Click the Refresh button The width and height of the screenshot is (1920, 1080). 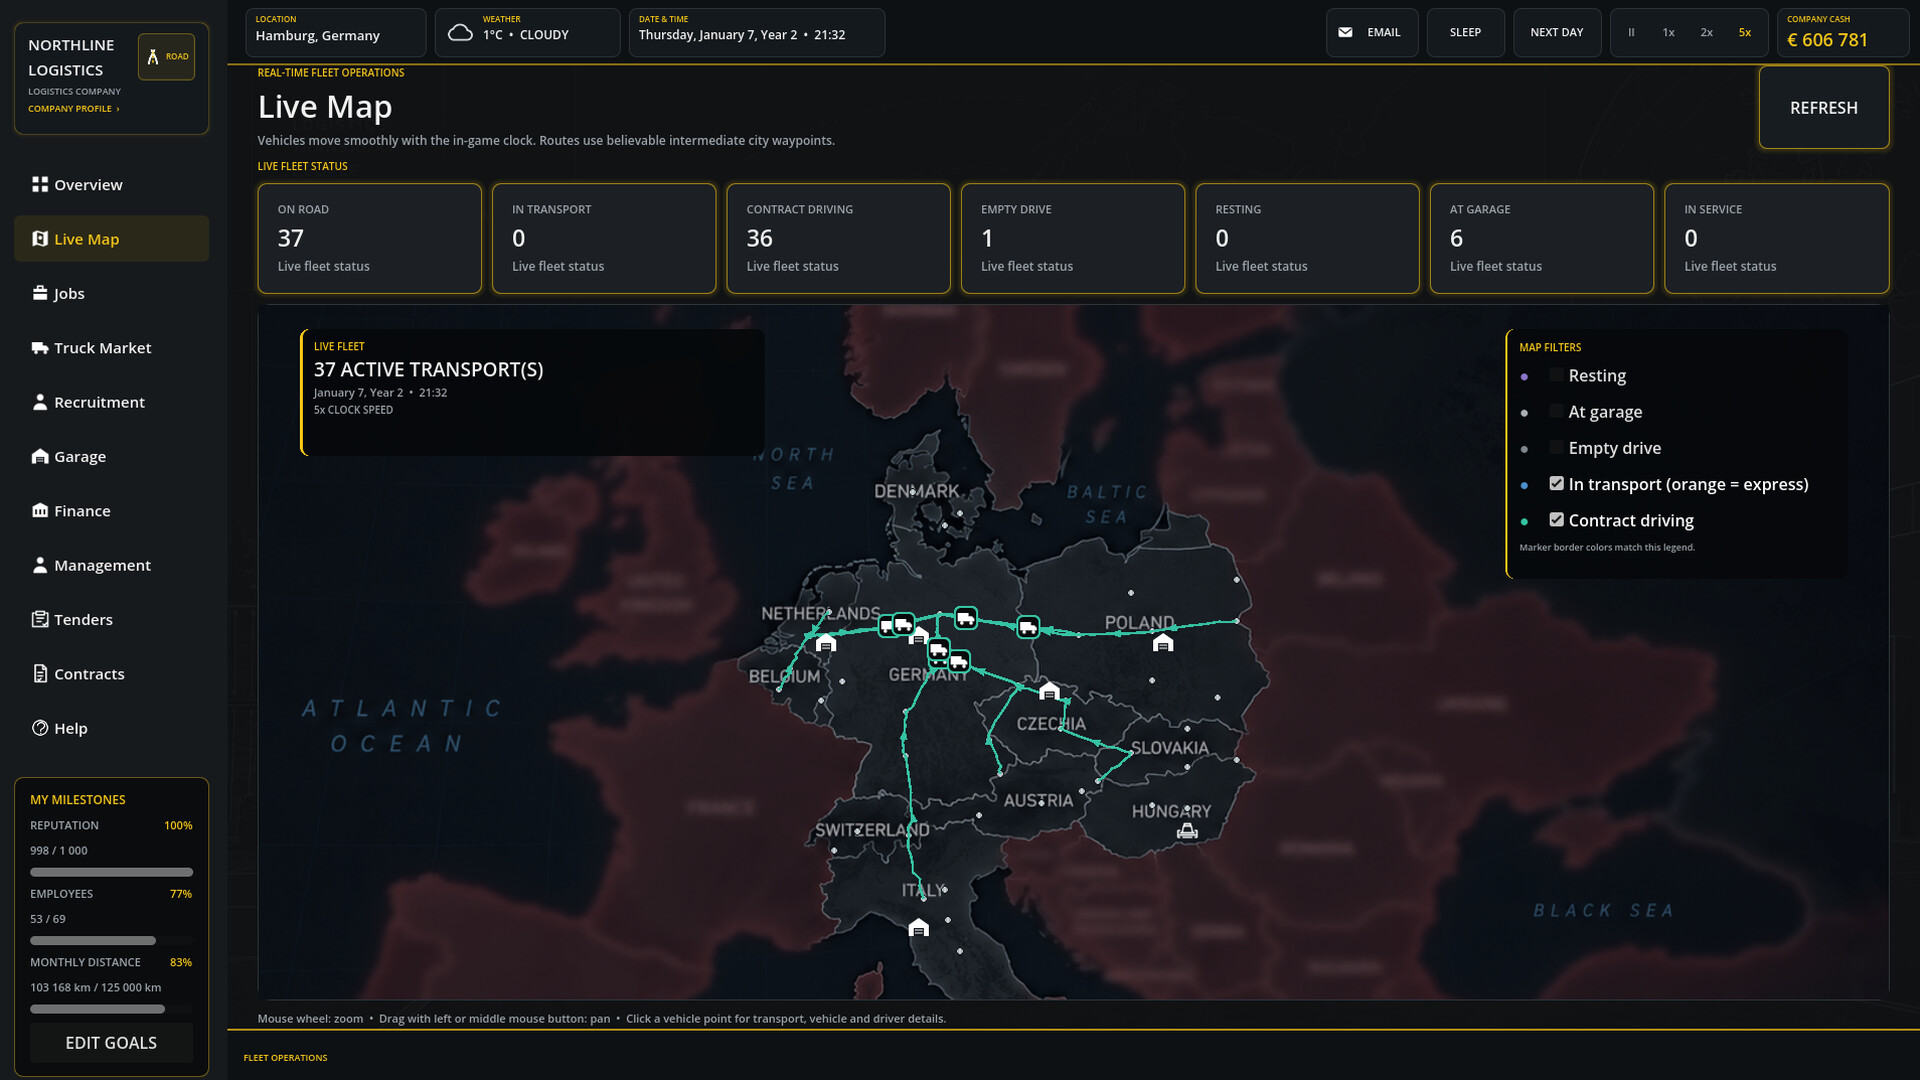tap(1823, 107)
